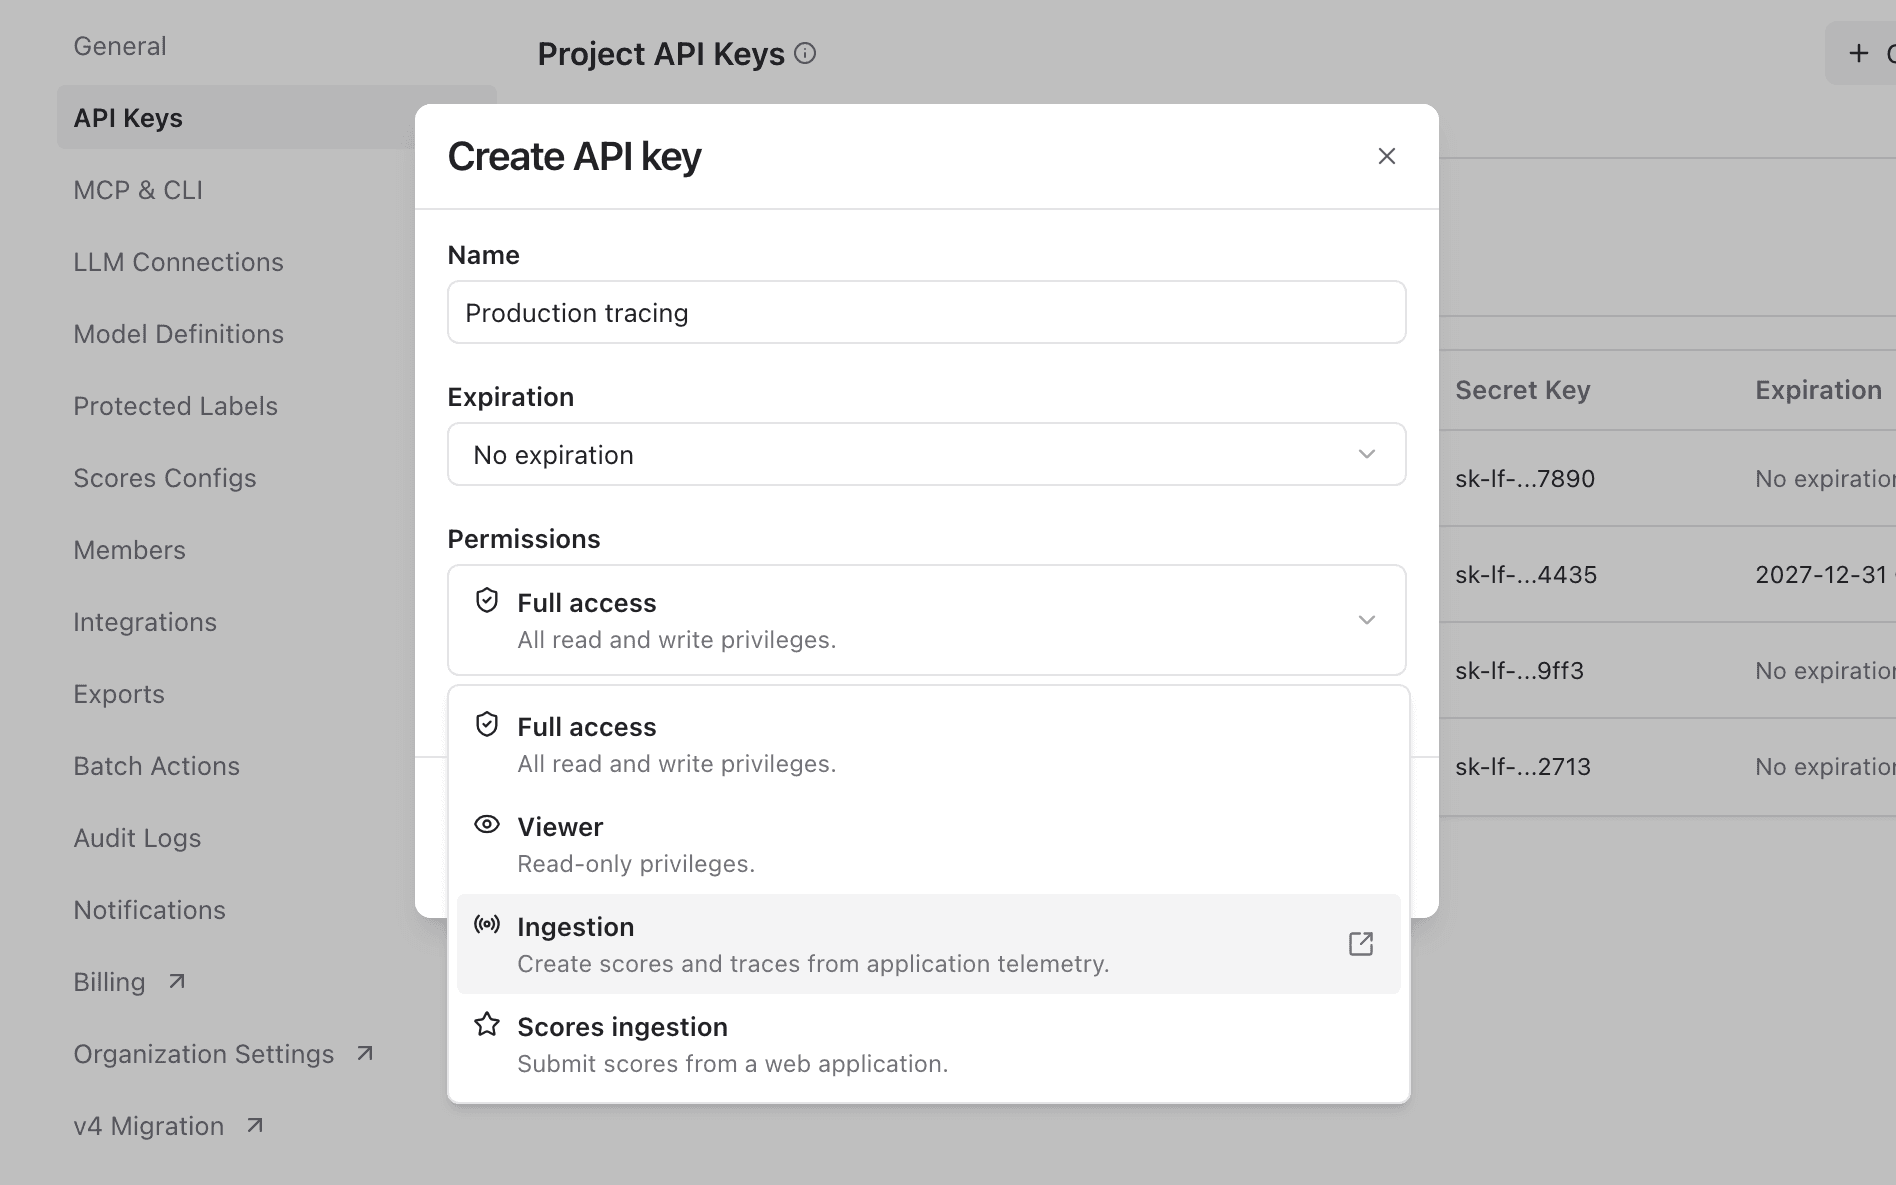Click the broadcast icon beside the Ingestion option
This screenshot has height=1185, width=1896.
(487, 924)
